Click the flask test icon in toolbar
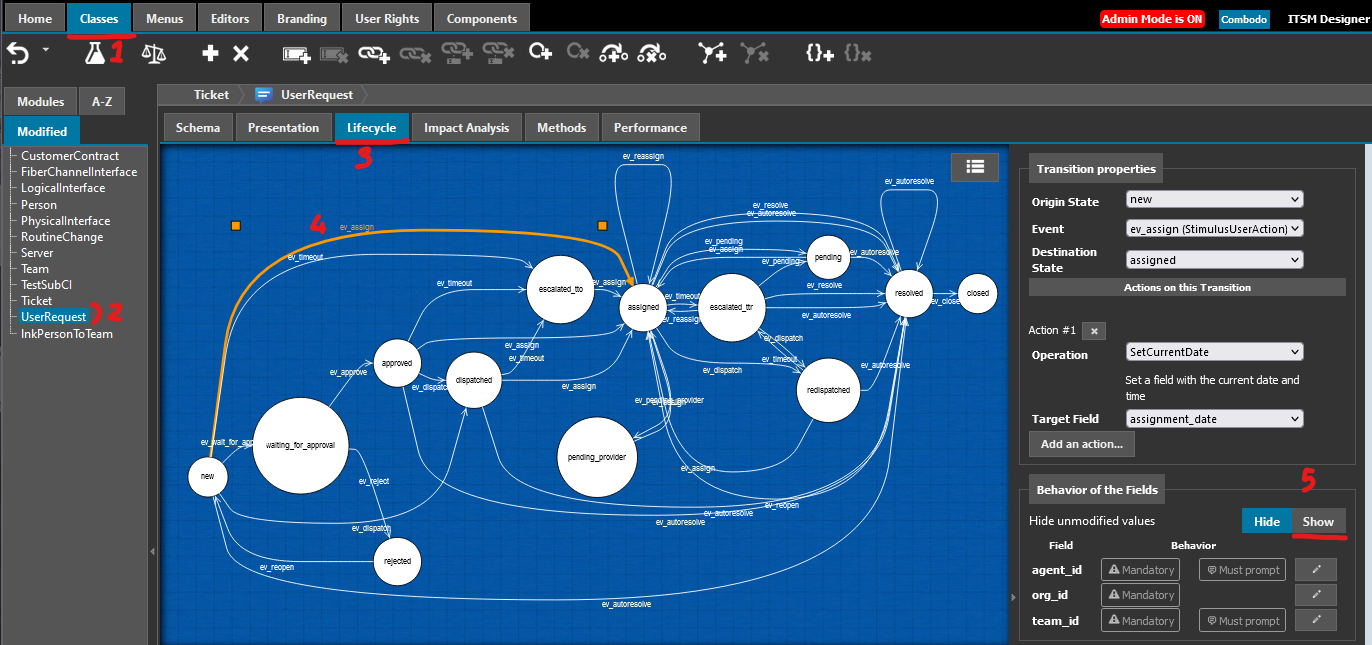The height and width of the screenshot is (645, 1372). [95, 54]
